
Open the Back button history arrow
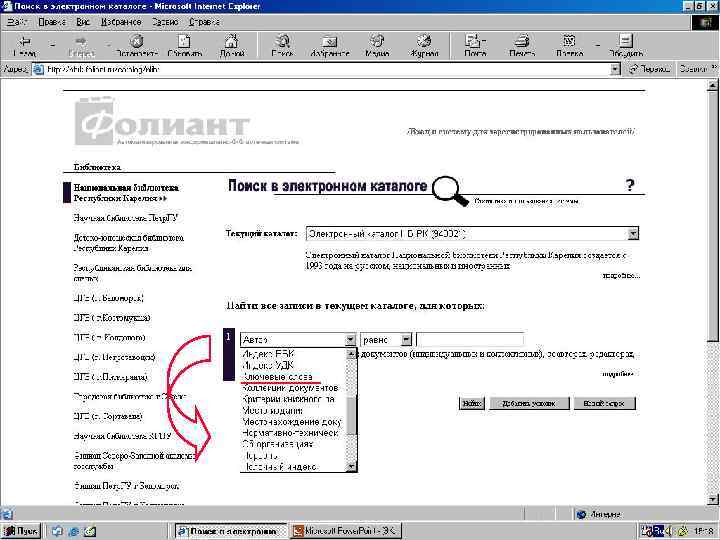[52, 45]
